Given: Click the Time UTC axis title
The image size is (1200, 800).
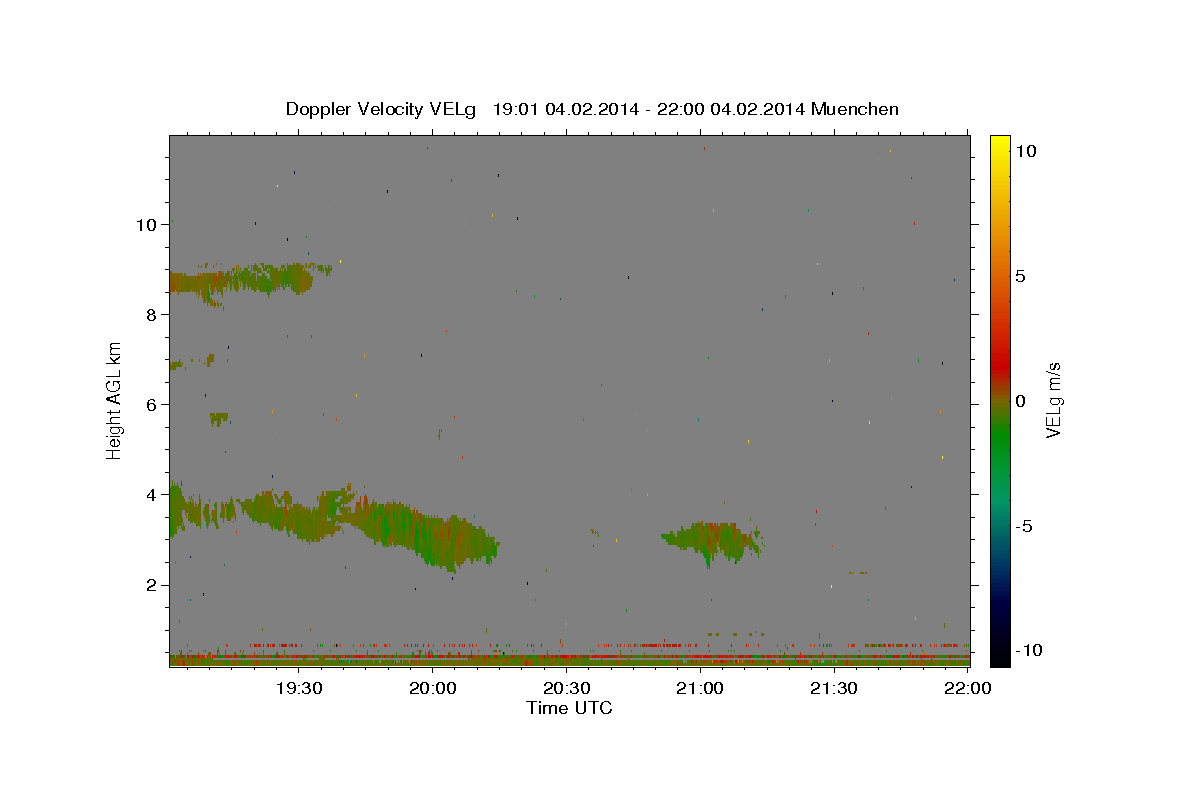Looking at the screenshot, I should [569, 708].
